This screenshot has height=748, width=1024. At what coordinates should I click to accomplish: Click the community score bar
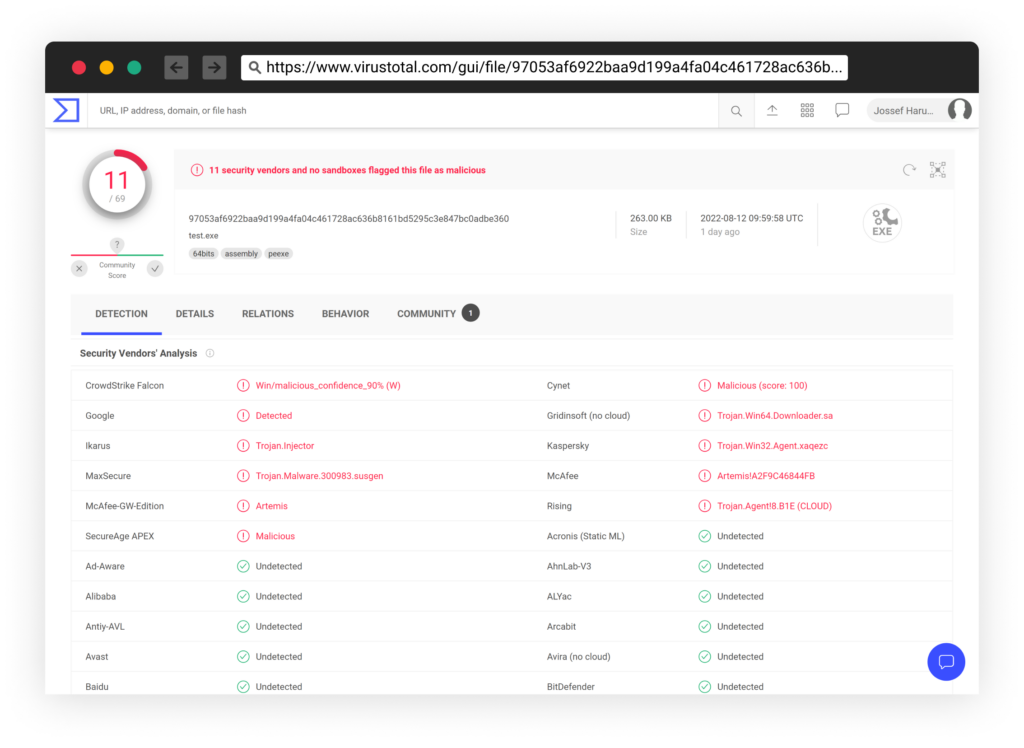(117, 255)
